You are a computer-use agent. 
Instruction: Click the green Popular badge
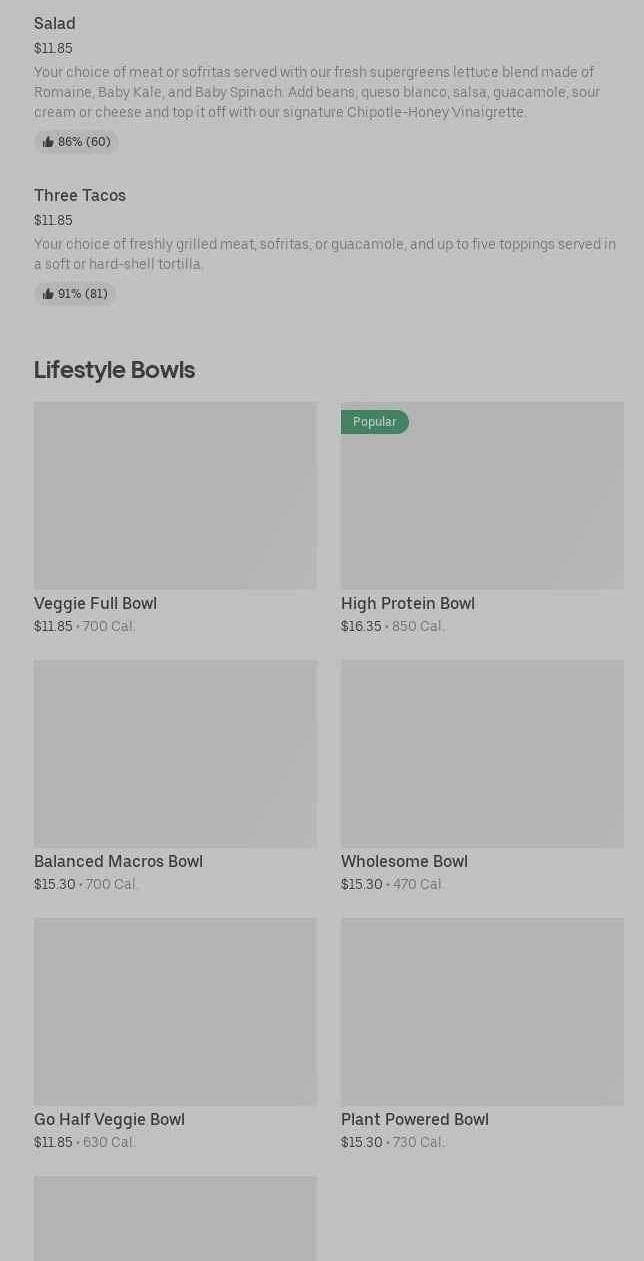(375, 422)
